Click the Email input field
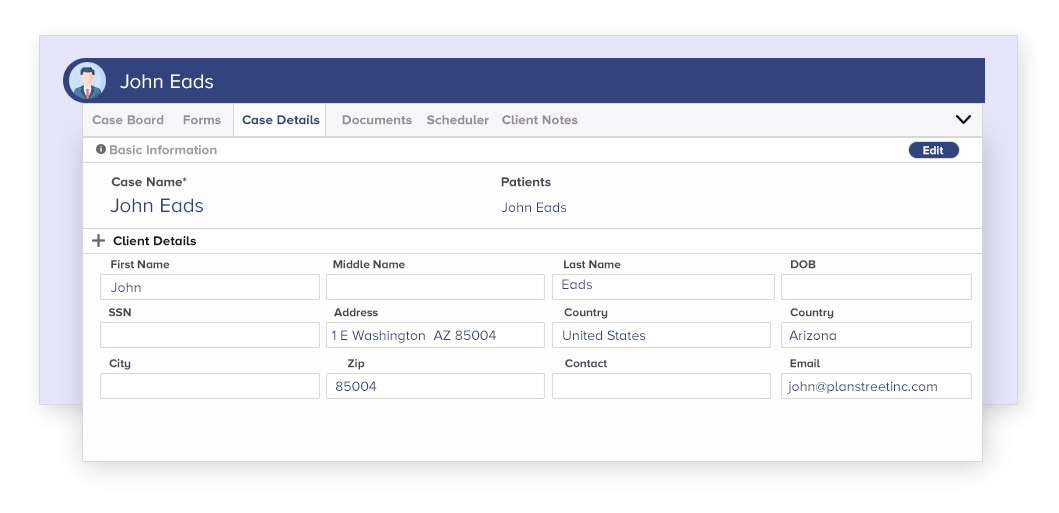Image resolution: width=1059 pixels, height=513 pixels. pyautogui.click(x=876, y=386)
